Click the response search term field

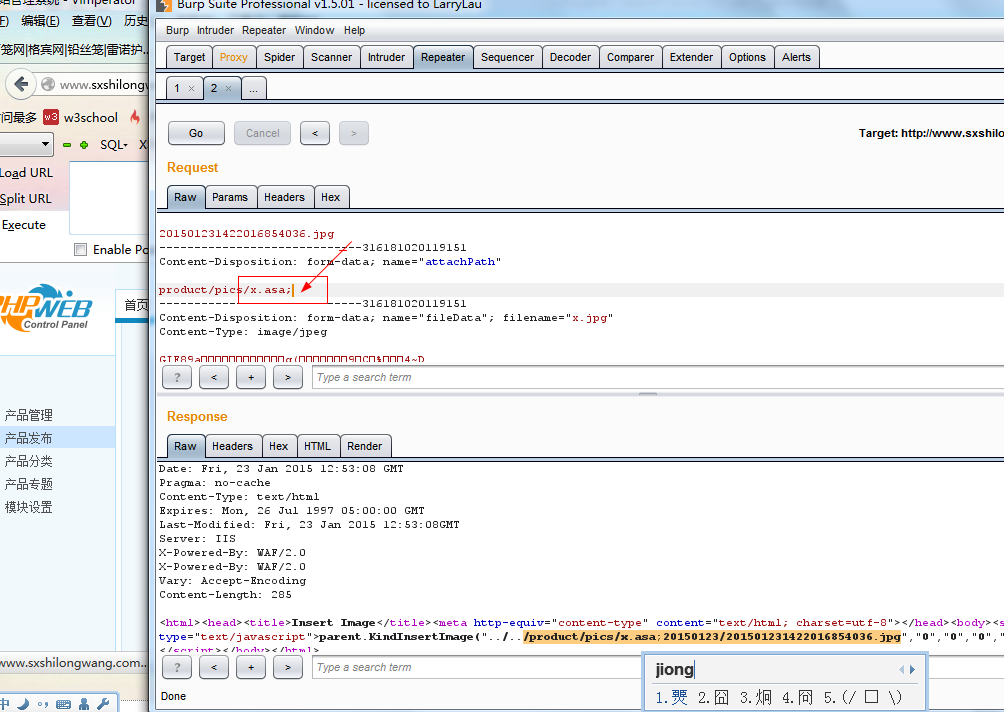(x=477, y=667)
